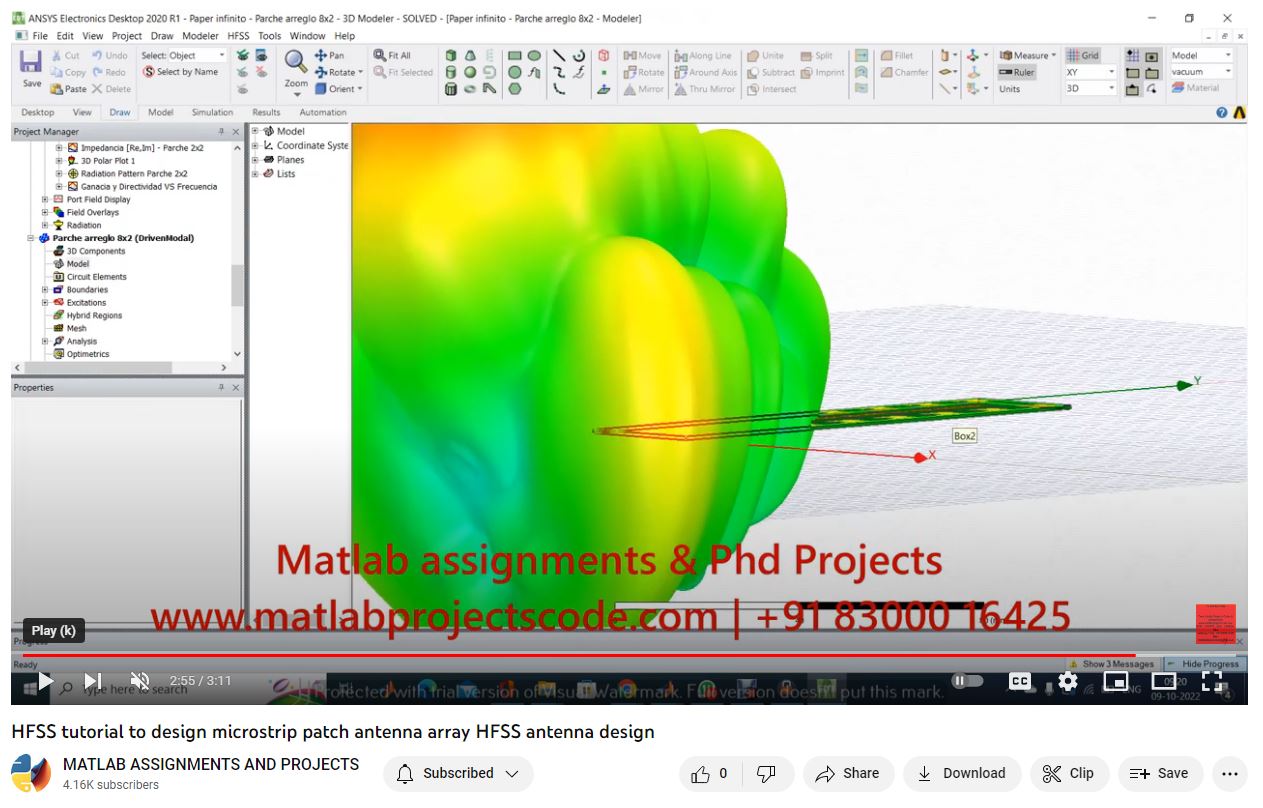The width and height of the screenshot is (1263, 808).
Task: Click the Save icon in HFSS ribbon
Action: [31, 64]
